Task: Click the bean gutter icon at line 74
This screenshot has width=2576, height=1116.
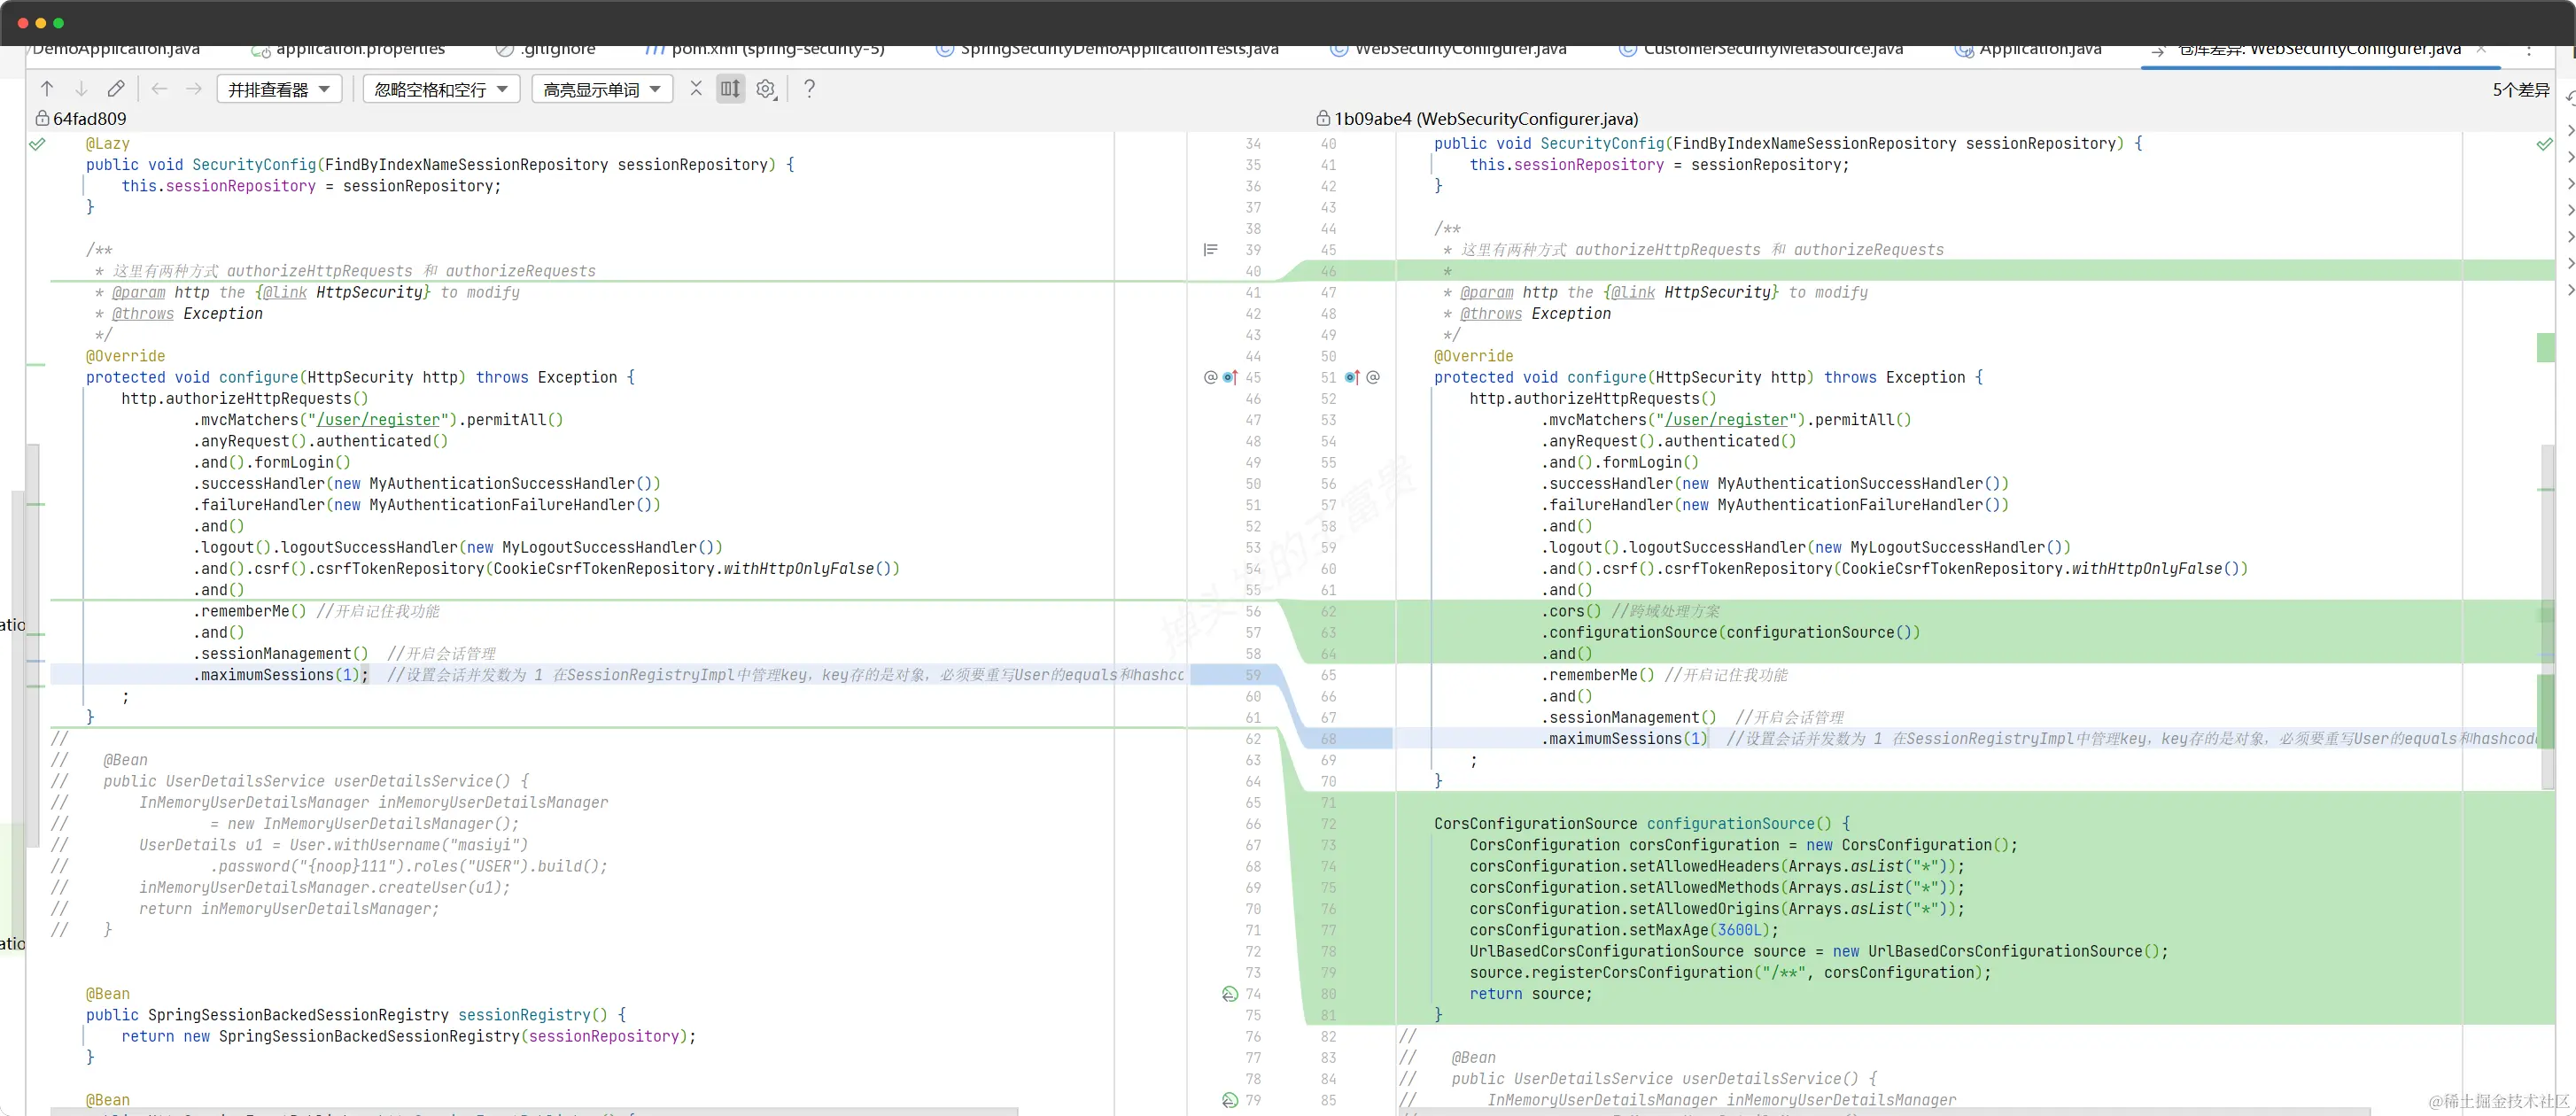Action: pyautogui.click(x=1230, y=994)
